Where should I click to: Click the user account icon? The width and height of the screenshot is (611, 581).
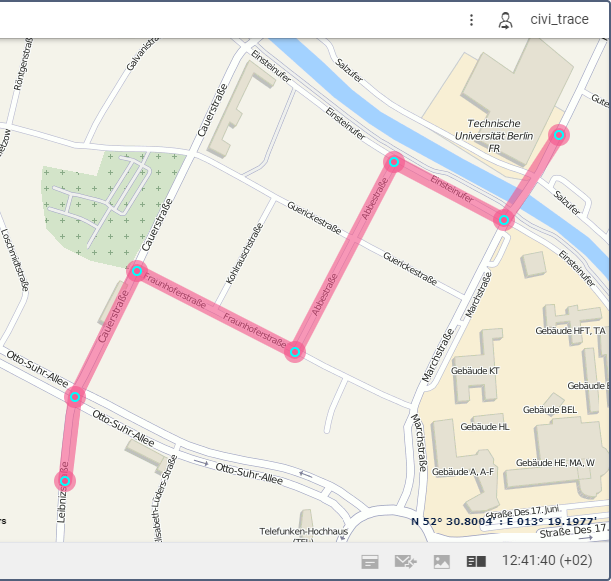pos(505,20)
